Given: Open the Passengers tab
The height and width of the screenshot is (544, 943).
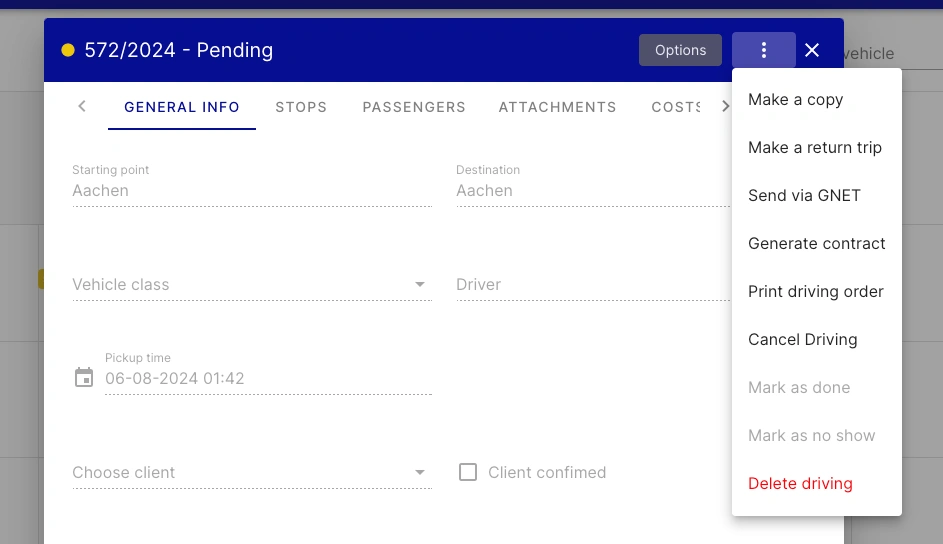Looking at the screenshot, I should [414, 107].
